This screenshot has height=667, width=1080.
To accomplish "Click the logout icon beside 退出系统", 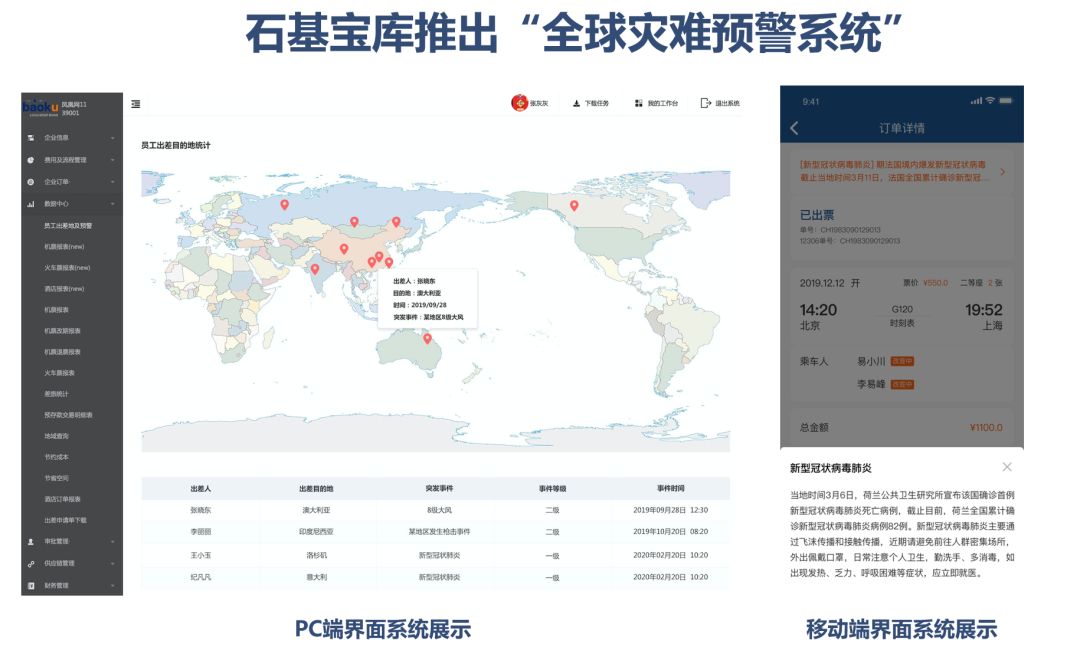I will pyautogui.click(x=705, y=103).
